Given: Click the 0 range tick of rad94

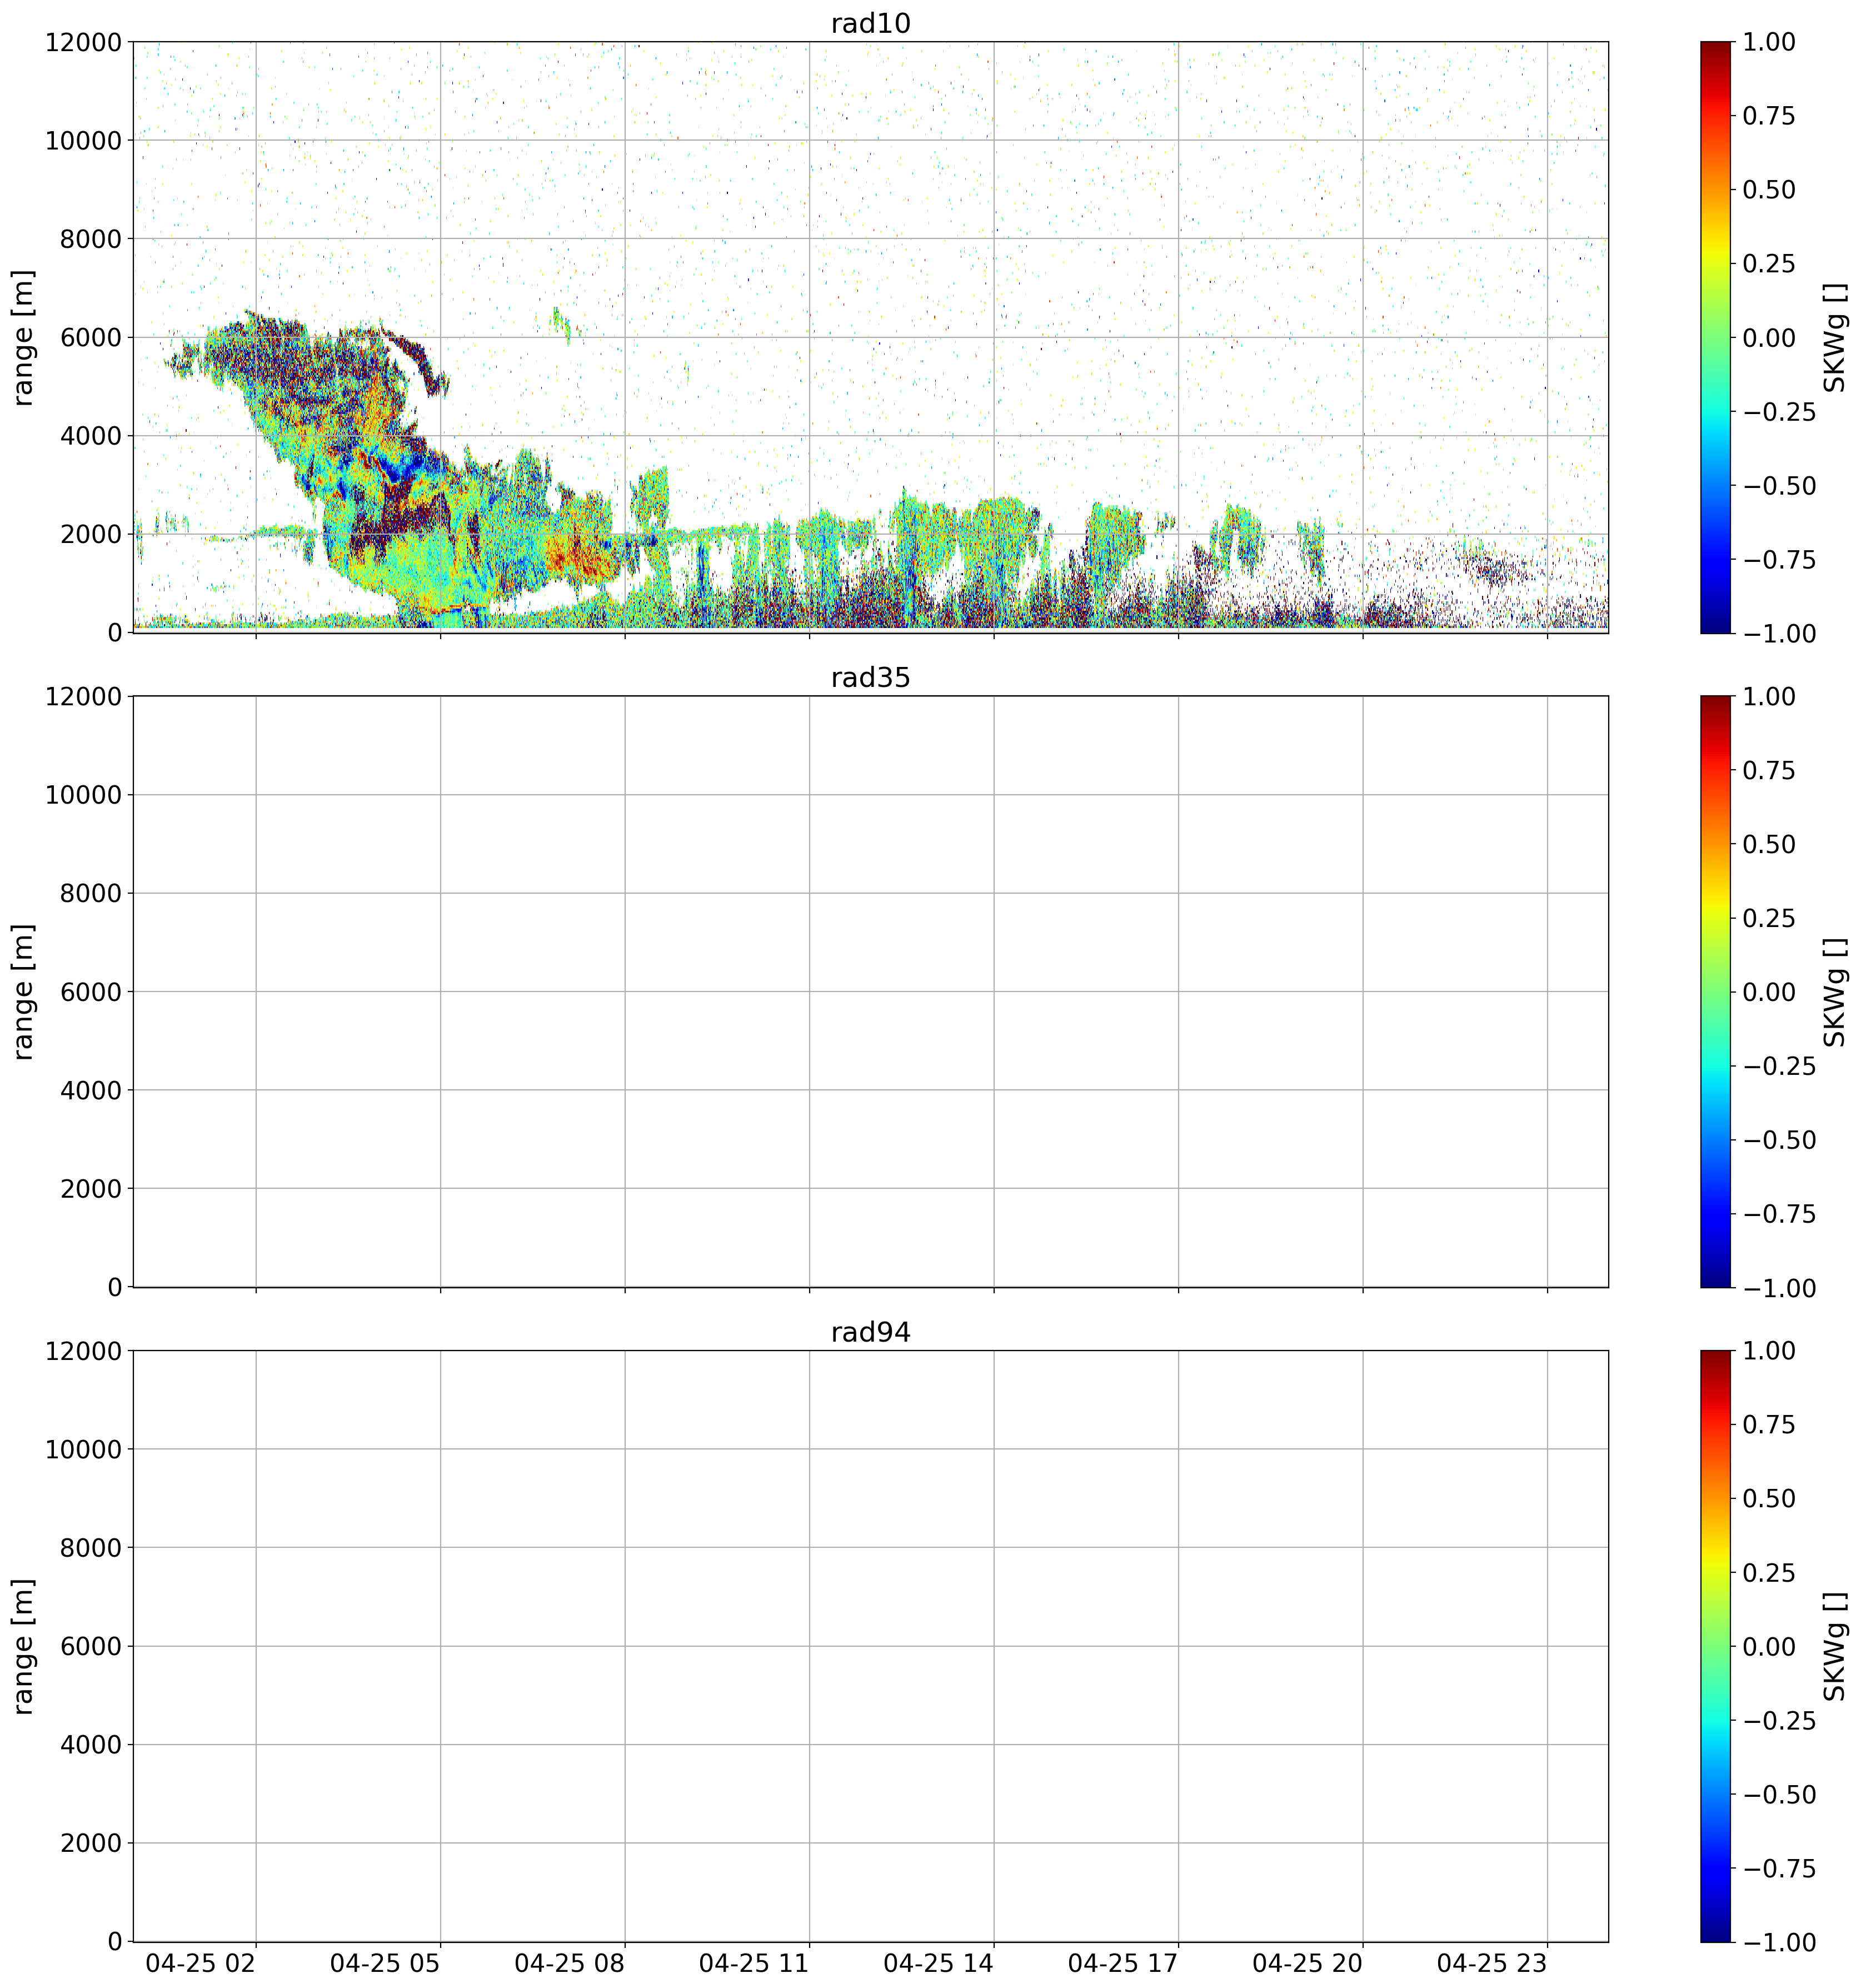Looking at the screenshot, I should (x=115, y=1941).
